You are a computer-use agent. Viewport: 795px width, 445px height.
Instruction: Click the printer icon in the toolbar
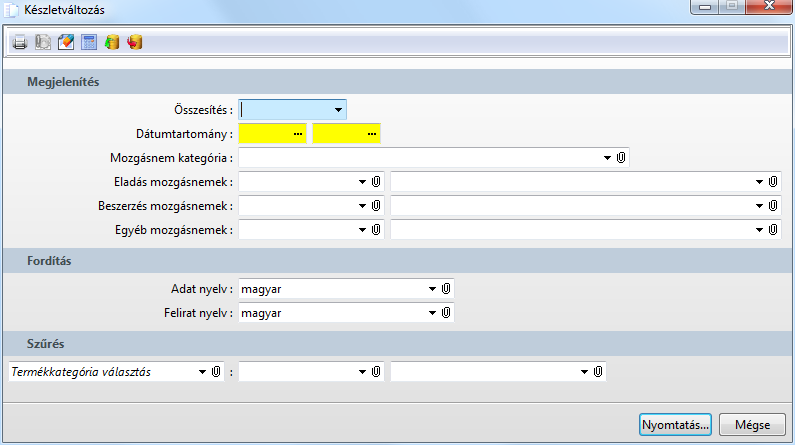20,42
